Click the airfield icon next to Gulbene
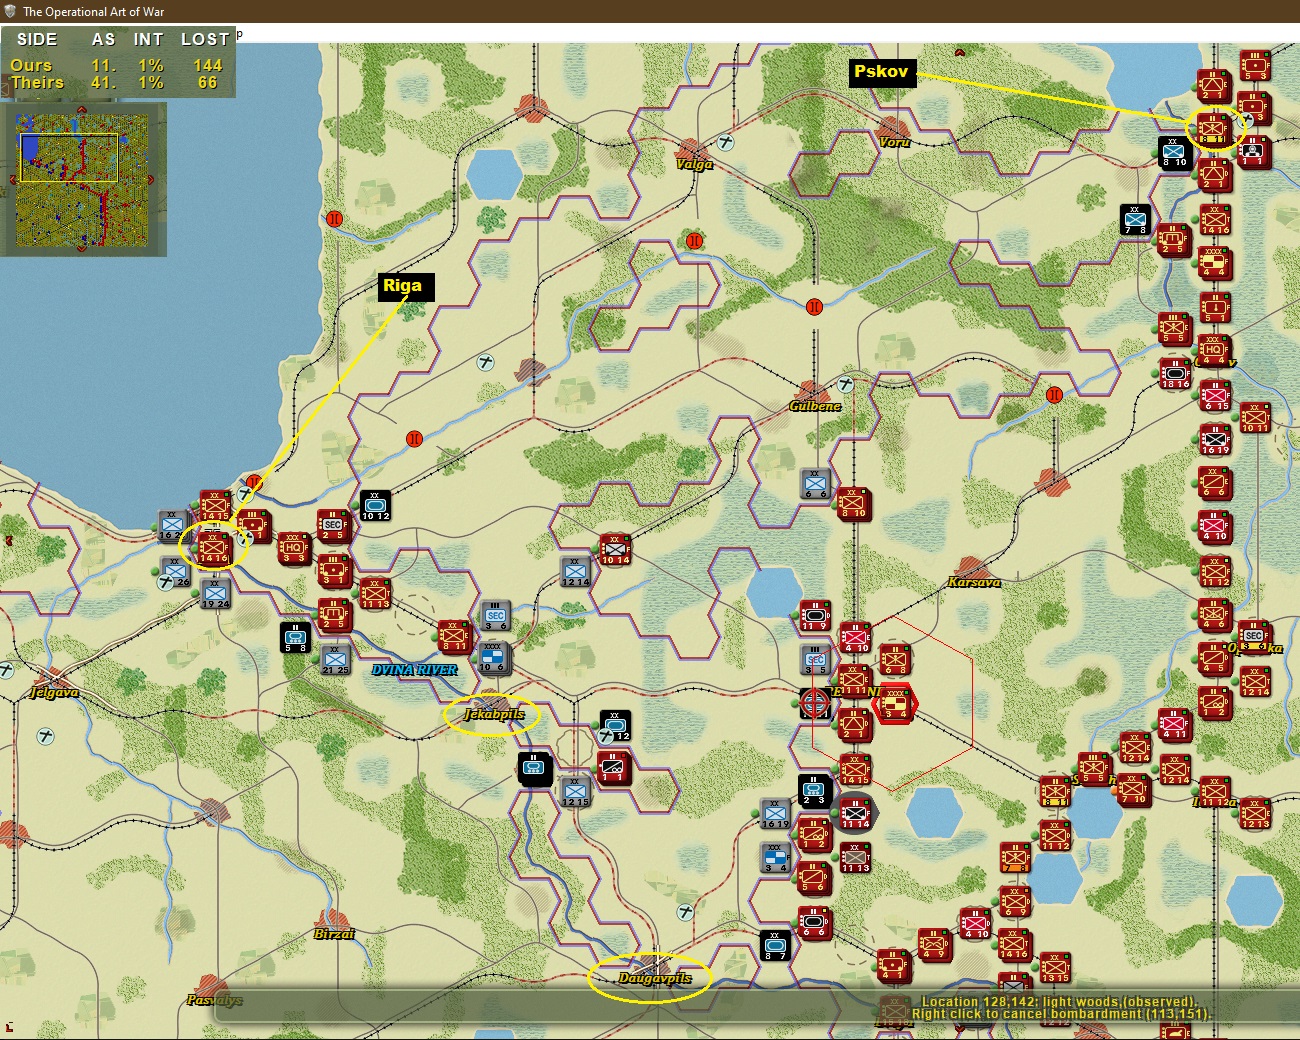This screenshot has width=1300, height=1040. click(846, 384)
